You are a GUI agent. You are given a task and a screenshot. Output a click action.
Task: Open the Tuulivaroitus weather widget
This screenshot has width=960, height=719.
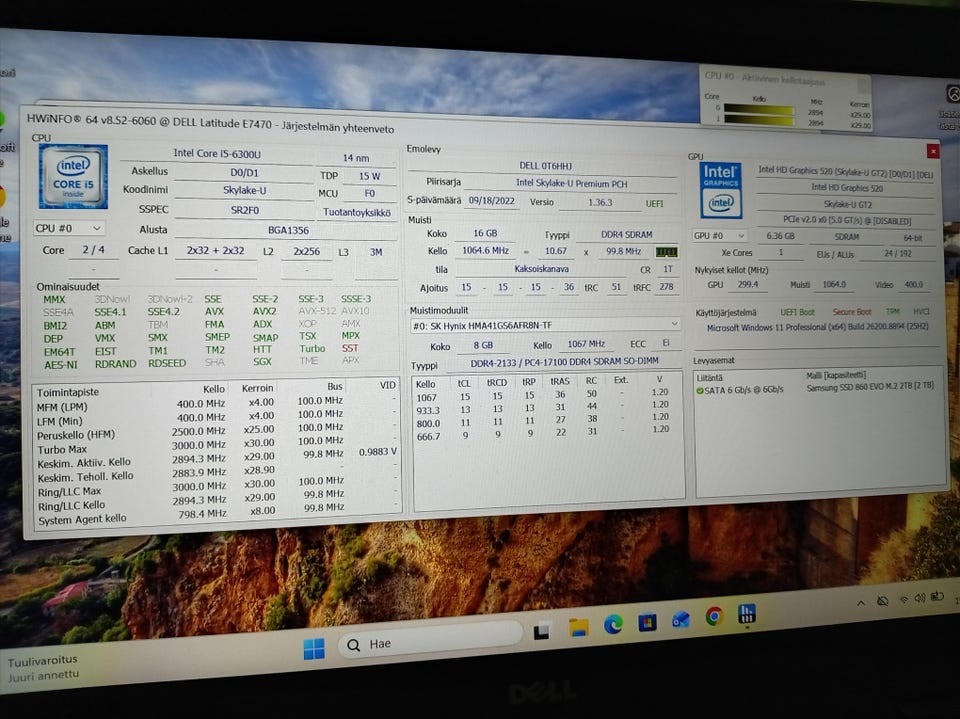(x=43, y=668)
